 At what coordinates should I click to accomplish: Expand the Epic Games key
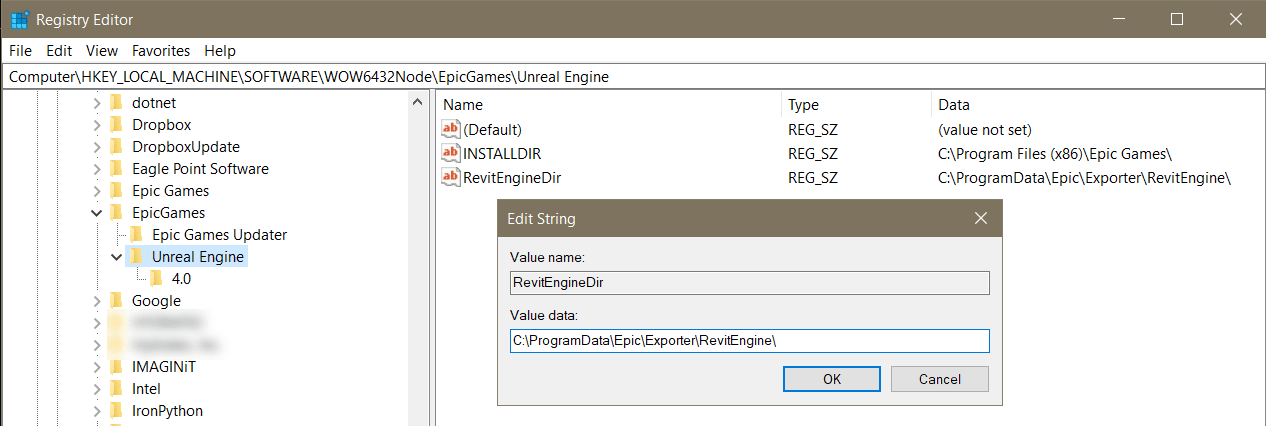97,191
